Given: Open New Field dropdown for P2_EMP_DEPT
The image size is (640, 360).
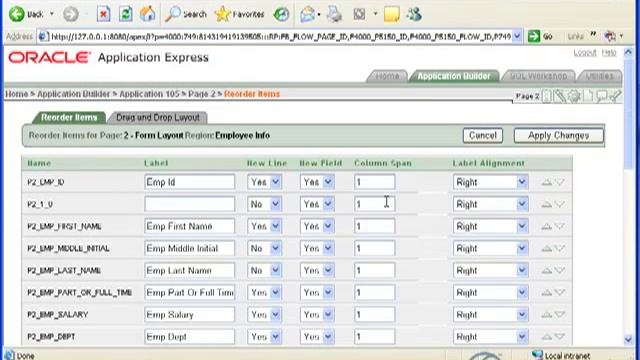Looking at the screenshot, I should [317, 337].
